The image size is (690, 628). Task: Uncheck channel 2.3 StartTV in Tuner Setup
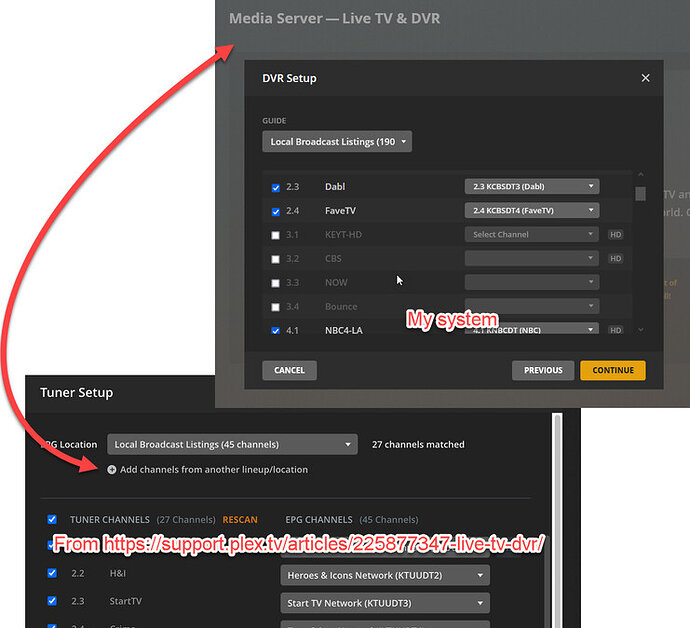(52, 601)
